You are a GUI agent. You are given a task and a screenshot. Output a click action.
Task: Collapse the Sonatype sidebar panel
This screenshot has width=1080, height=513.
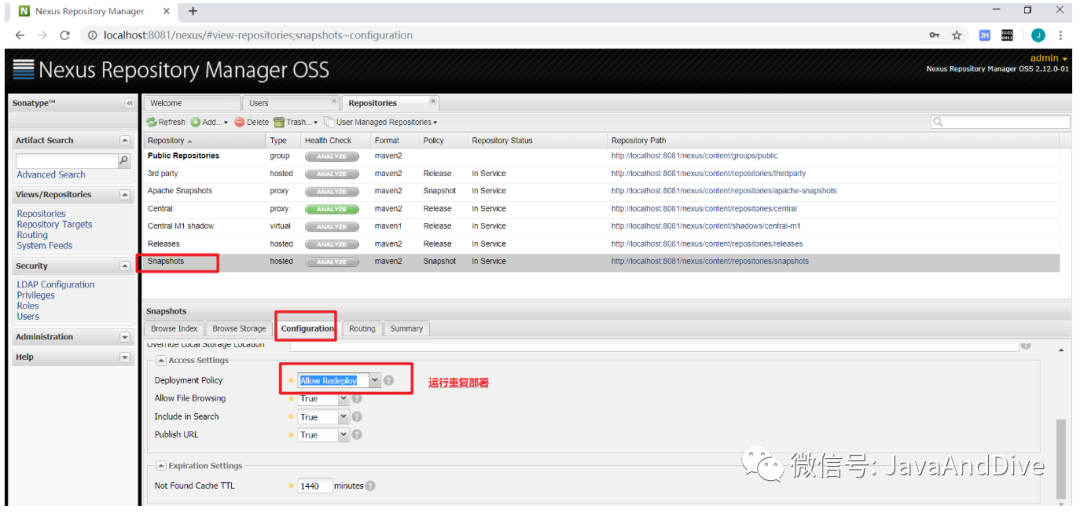click(x=129, y=103)
